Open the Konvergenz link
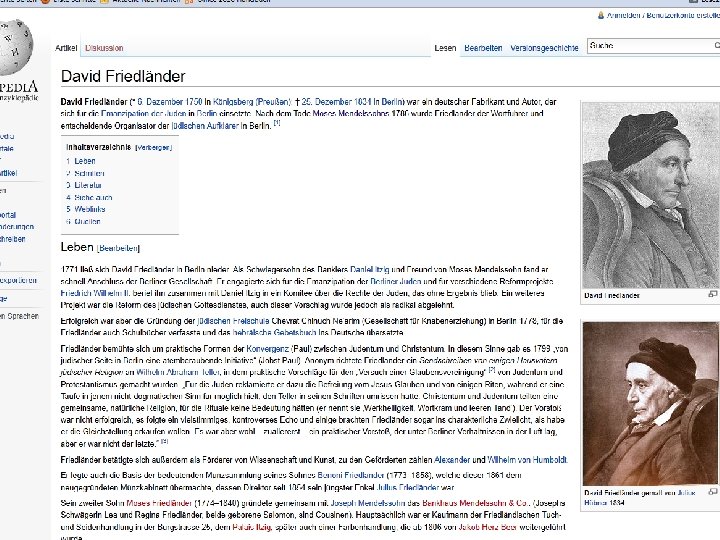The image size is (720, 540). [x=268, y=349]
